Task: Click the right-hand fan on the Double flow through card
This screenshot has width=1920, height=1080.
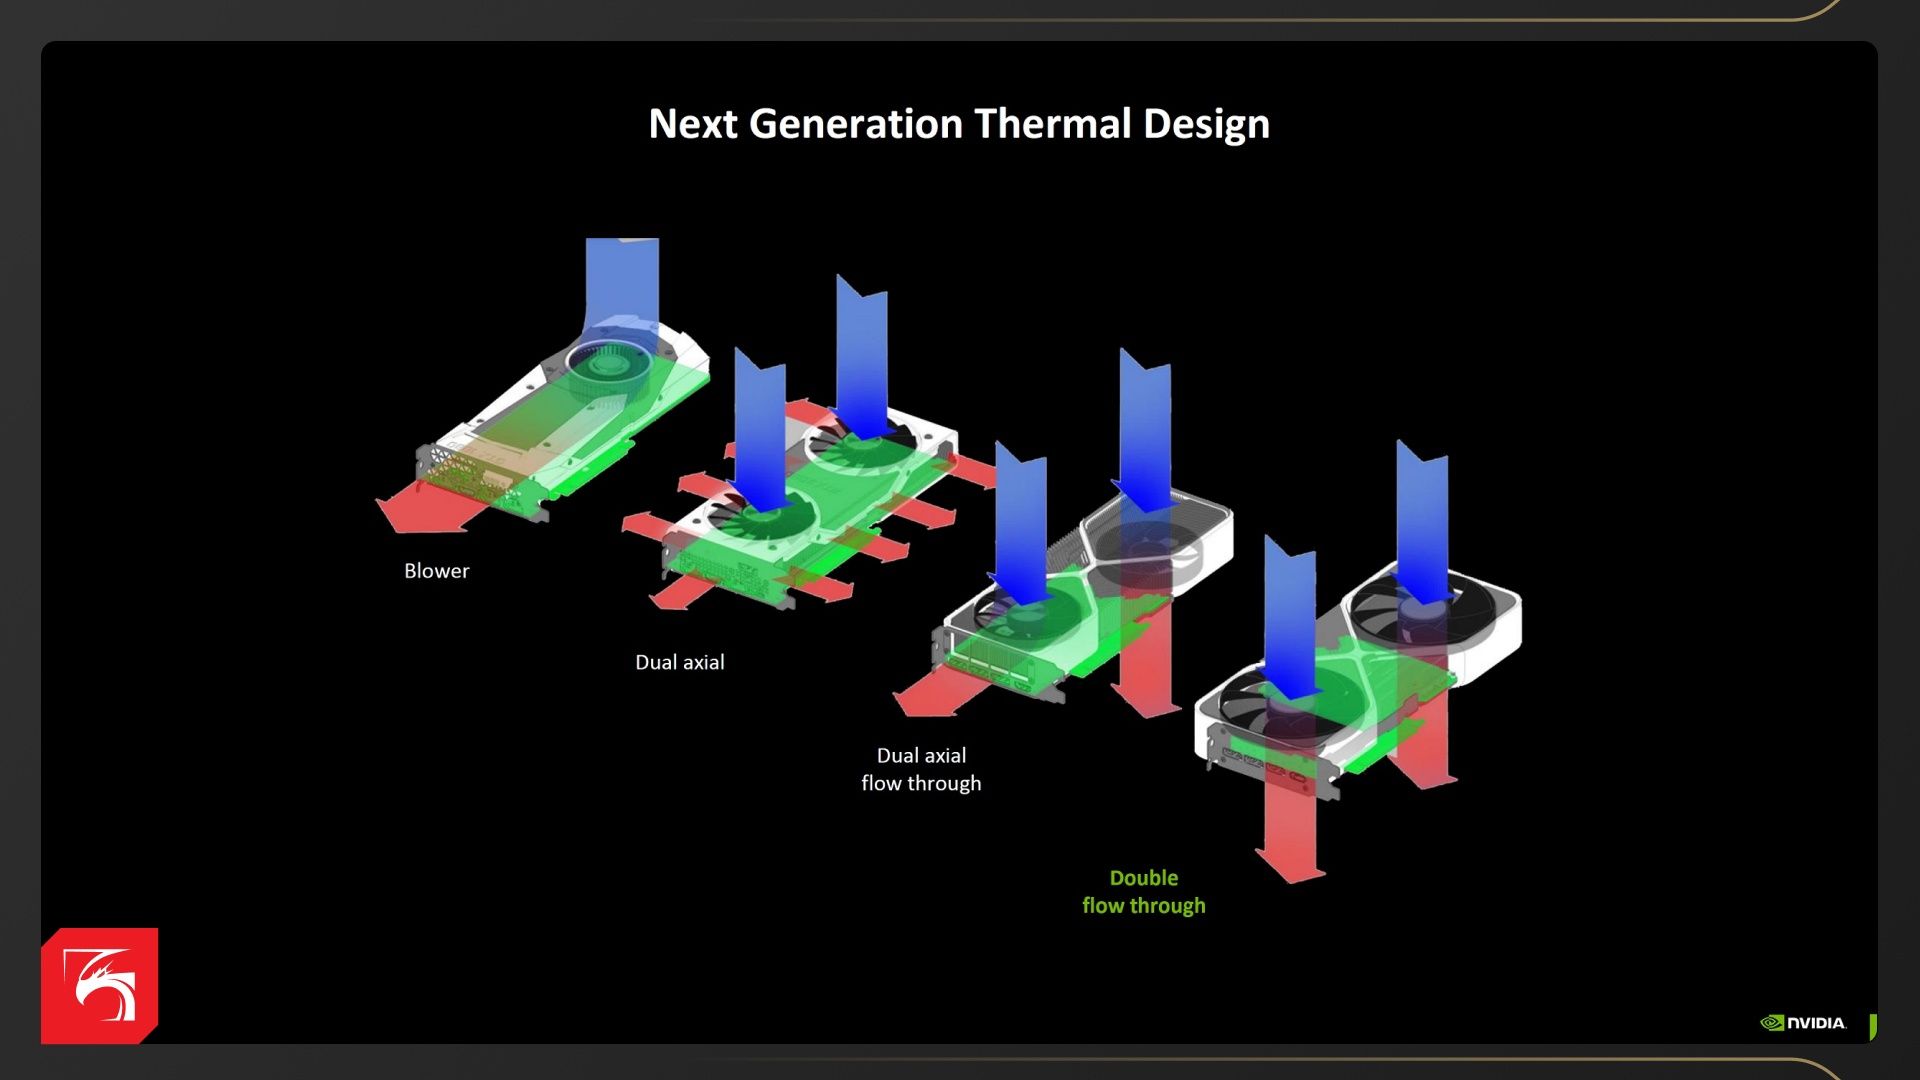Action: point(1425,610)
